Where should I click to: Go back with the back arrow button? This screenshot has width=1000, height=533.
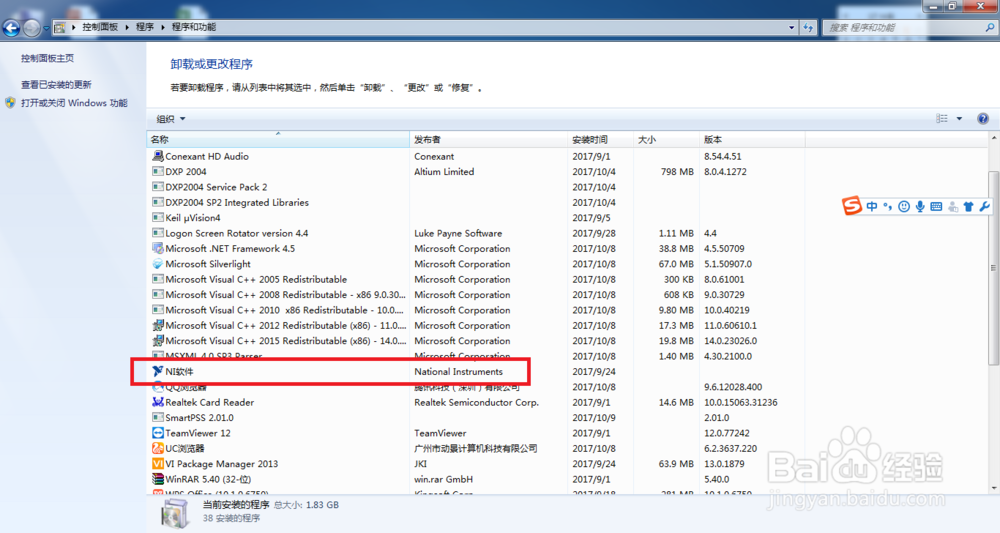11,27
